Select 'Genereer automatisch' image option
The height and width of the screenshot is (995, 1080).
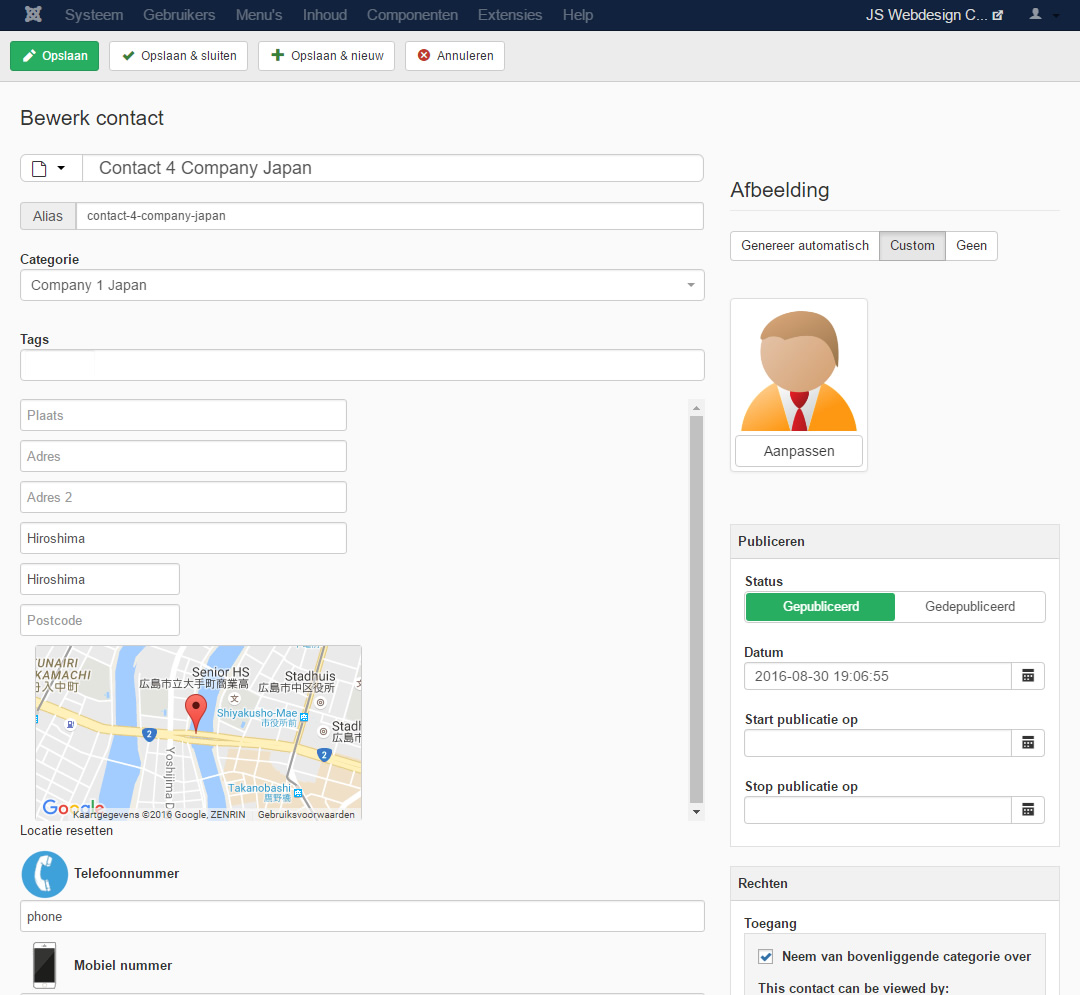point(804,246)
